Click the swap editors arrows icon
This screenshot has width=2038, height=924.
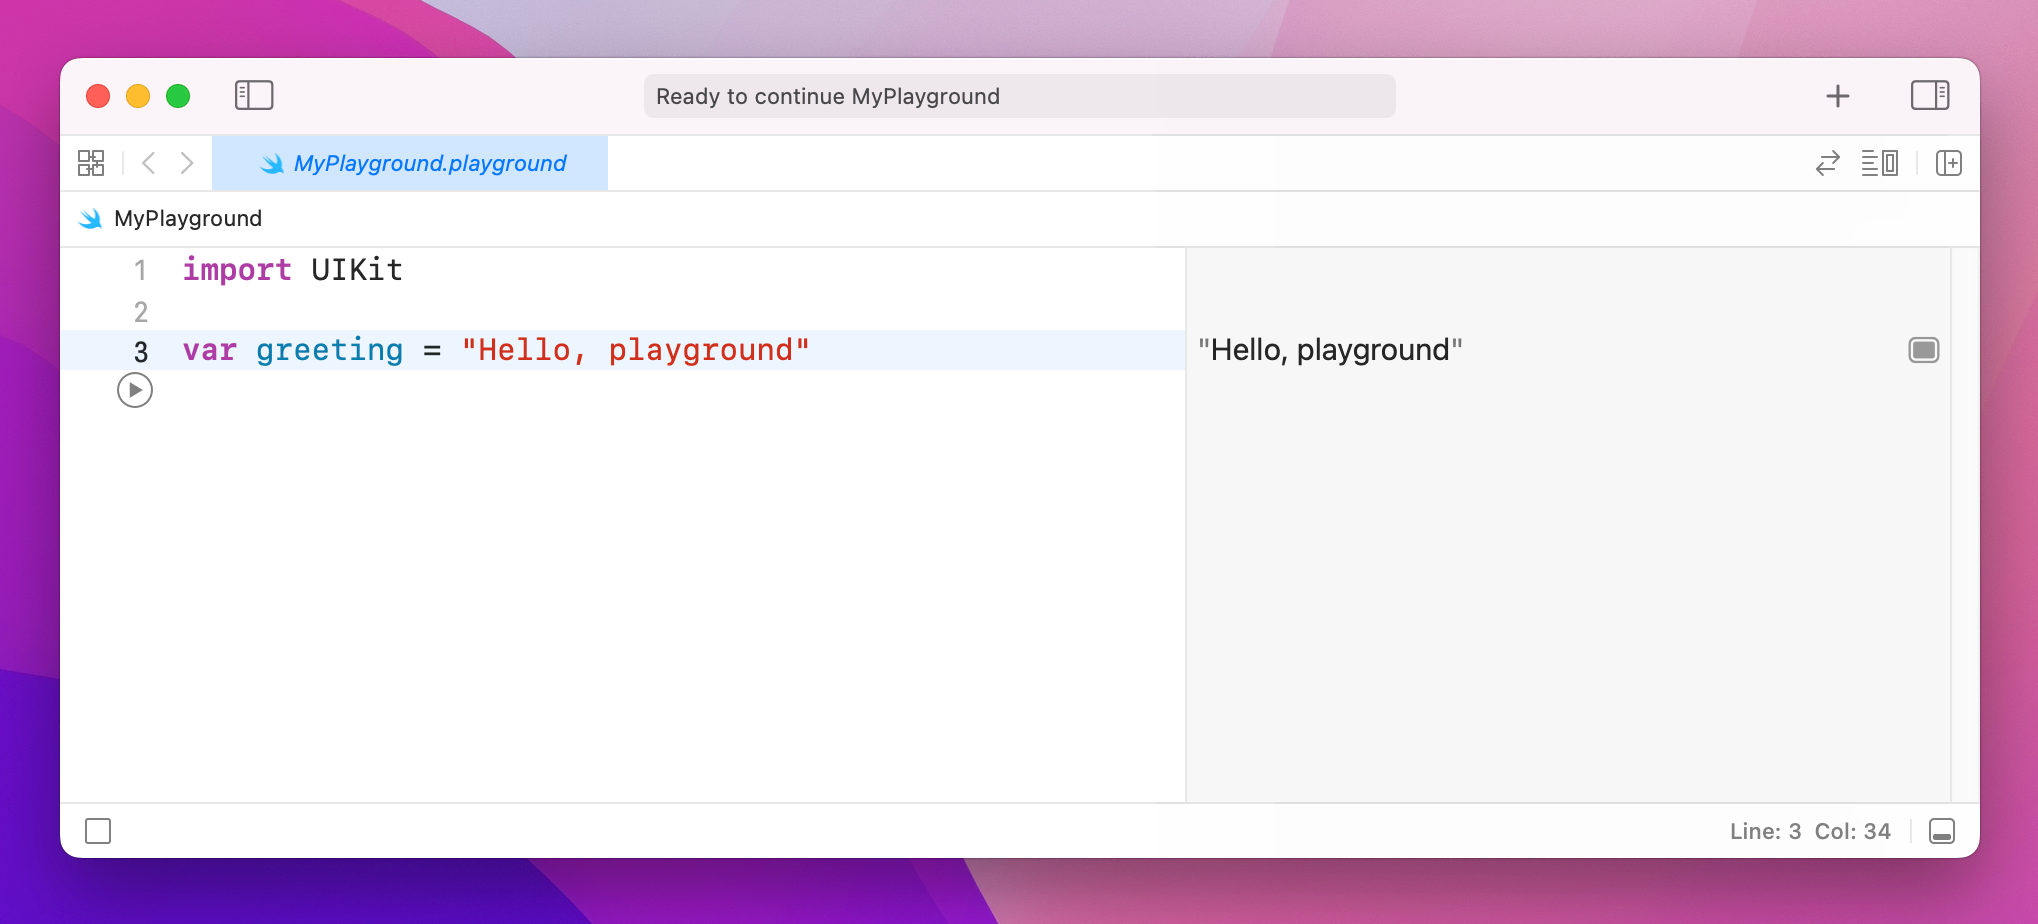point(1827,163)
